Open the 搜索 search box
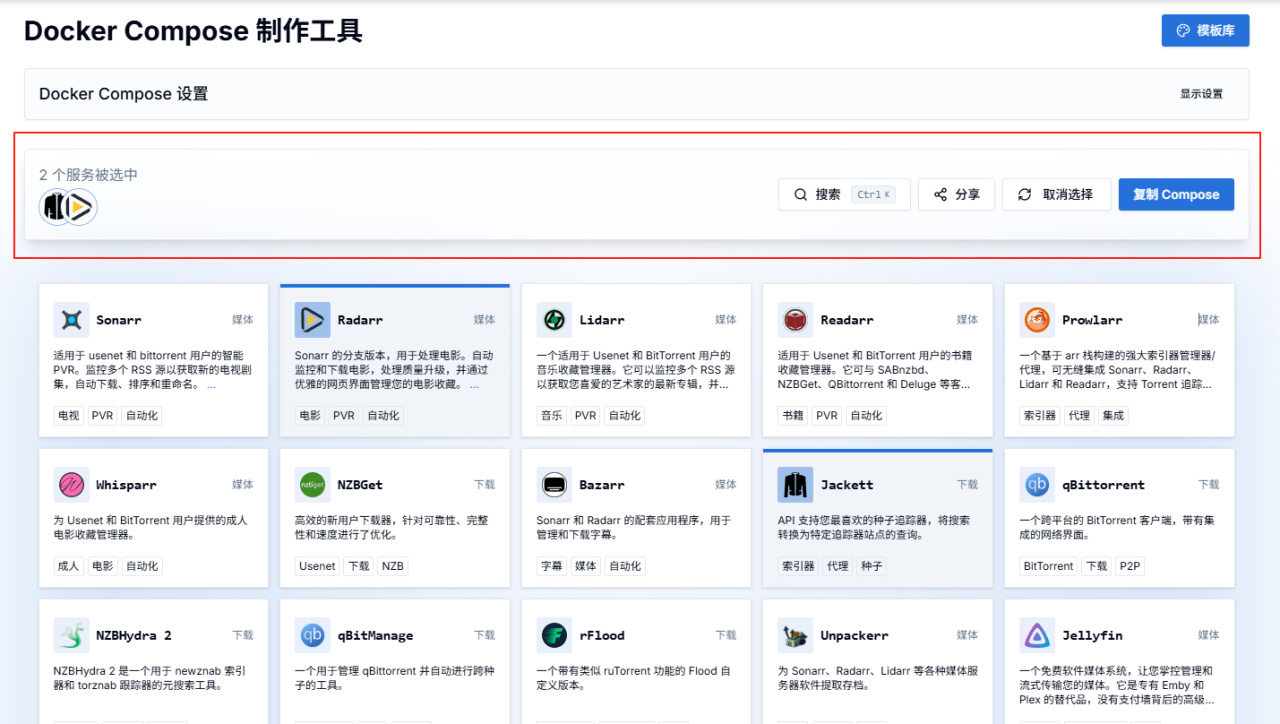 click(844, 195)
